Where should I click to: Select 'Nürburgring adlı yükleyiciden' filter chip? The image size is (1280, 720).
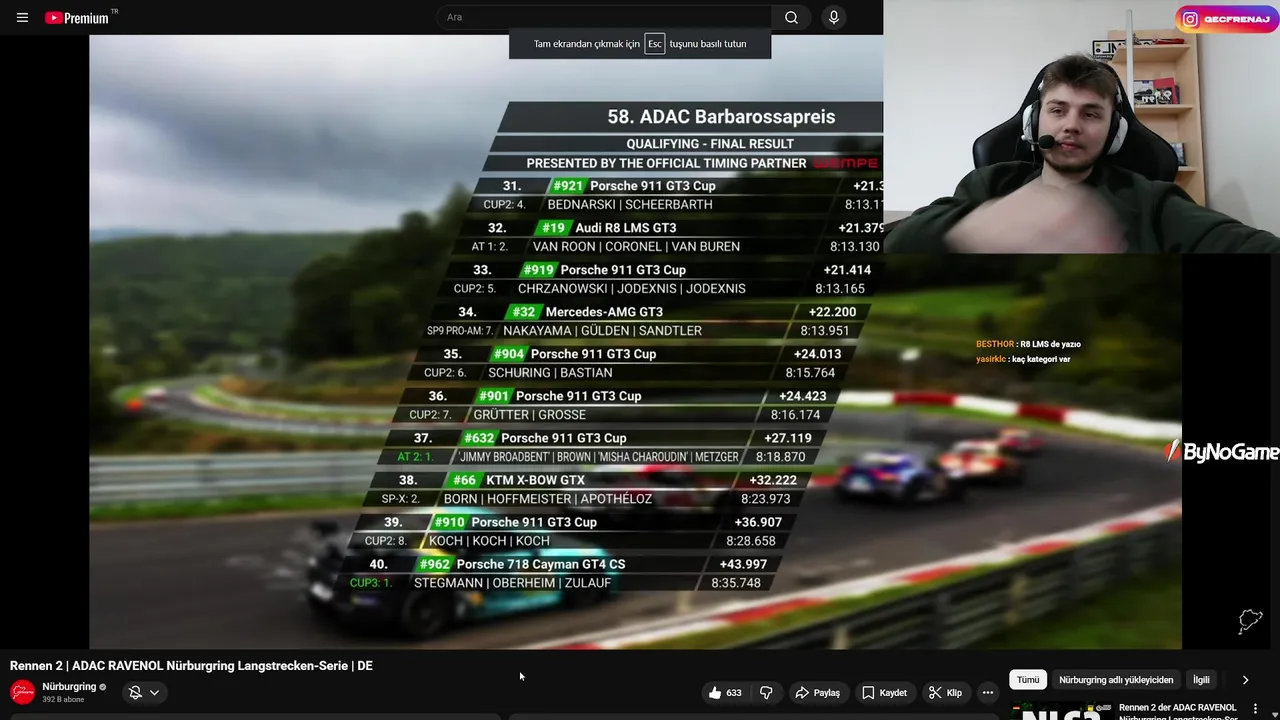[1116, 680]
